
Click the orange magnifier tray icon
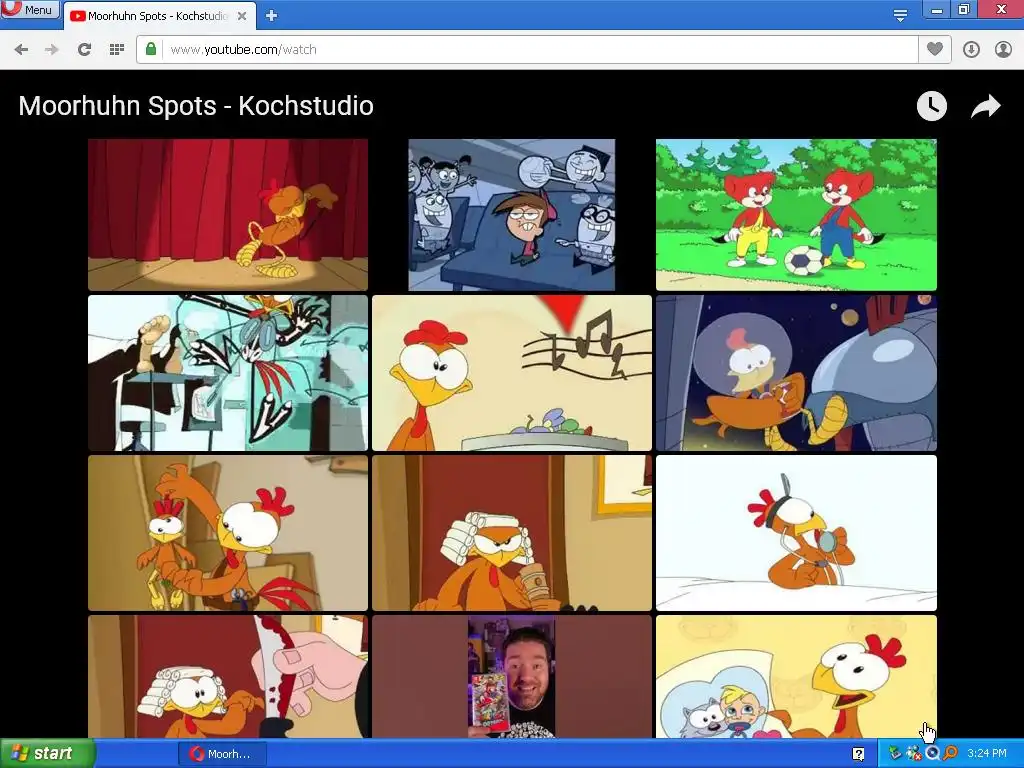click(x=950, y=754)
